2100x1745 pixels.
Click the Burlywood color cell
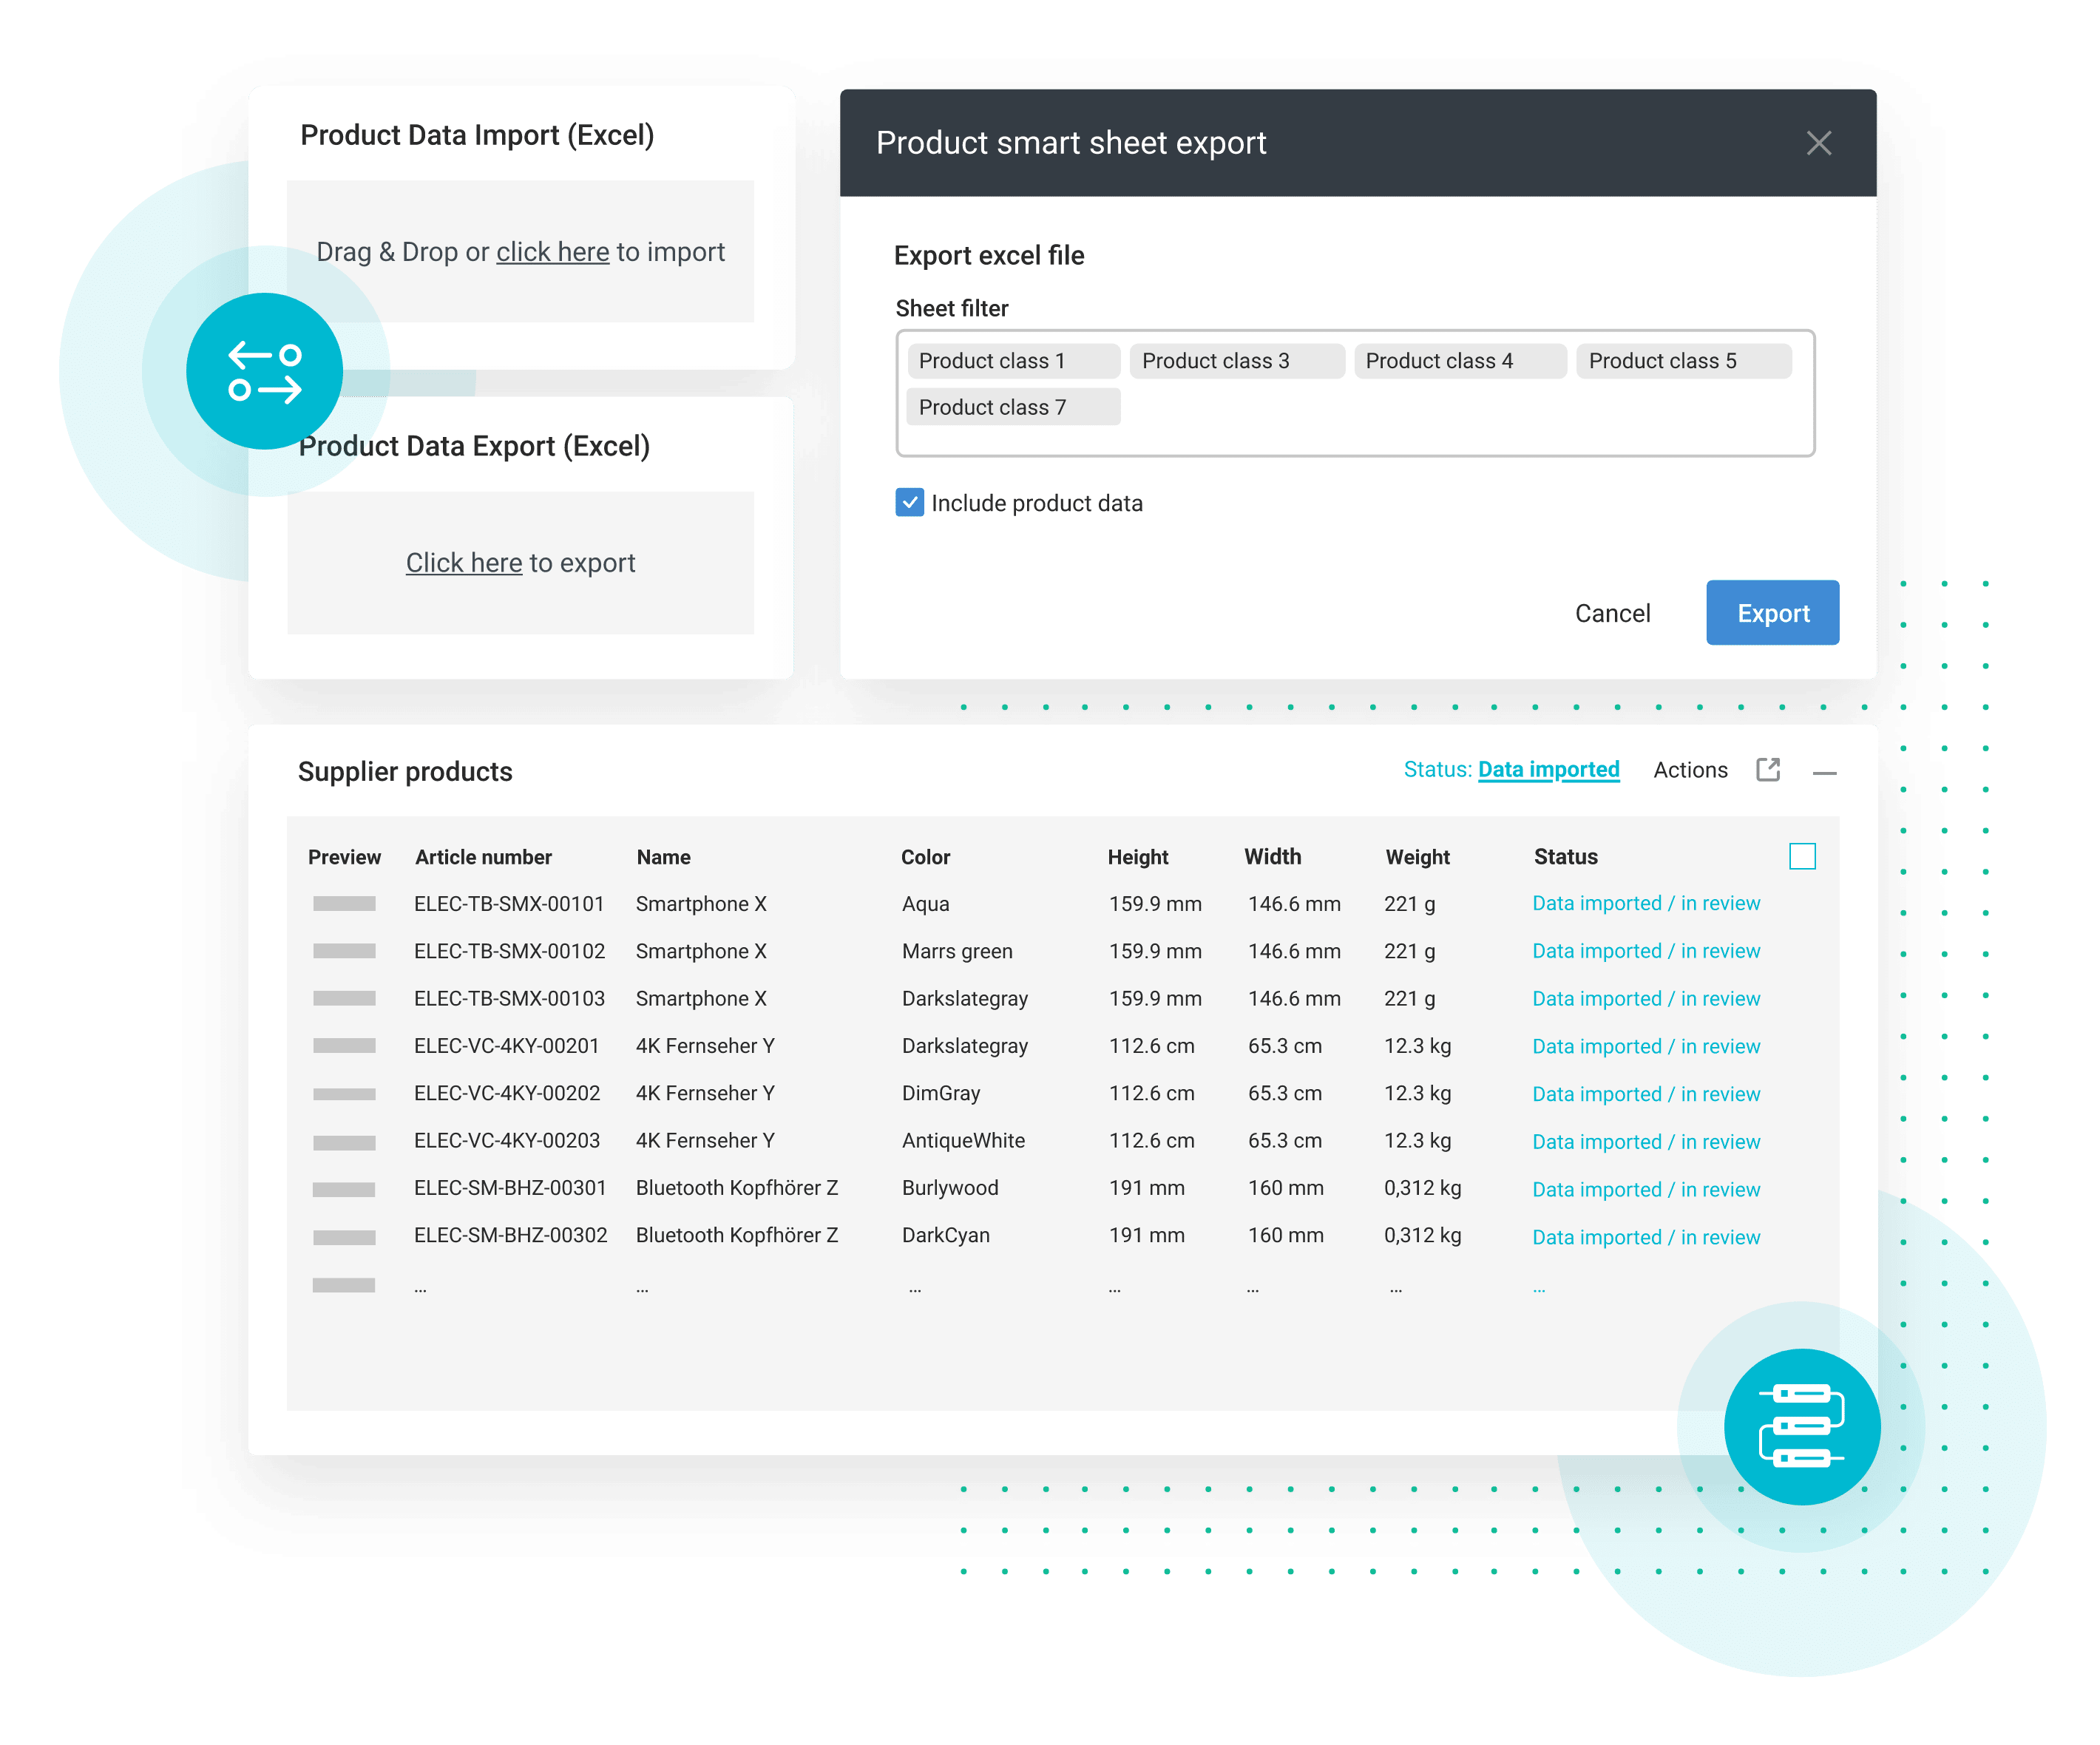950,1188
